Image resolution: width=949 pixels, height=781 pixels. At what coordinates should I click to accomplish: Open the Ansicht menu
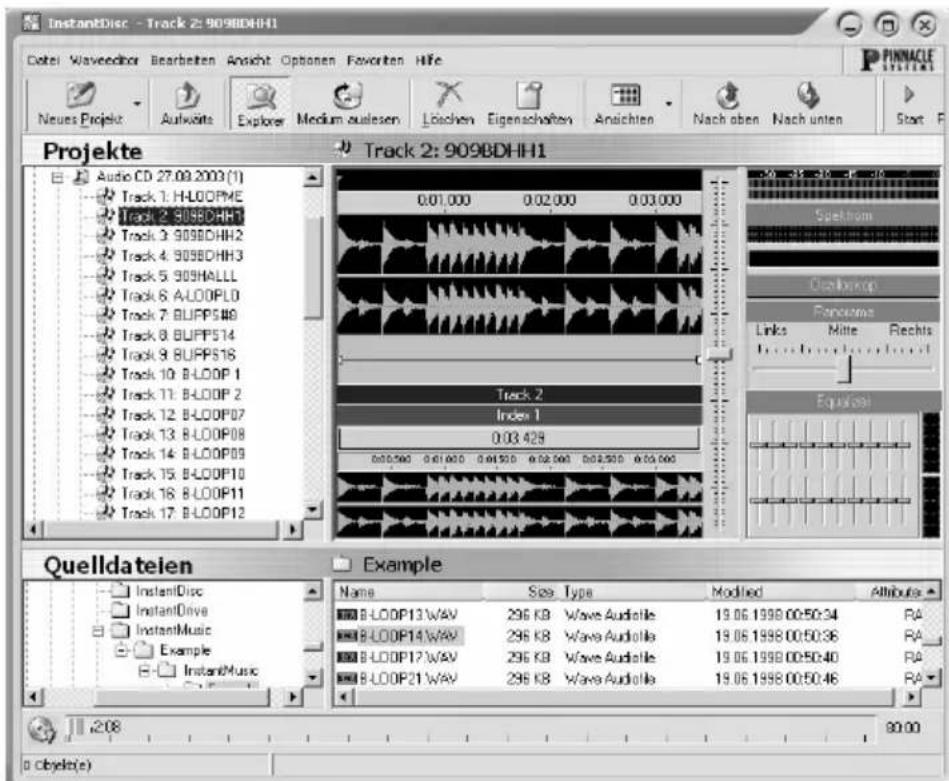tap(248, 61)
